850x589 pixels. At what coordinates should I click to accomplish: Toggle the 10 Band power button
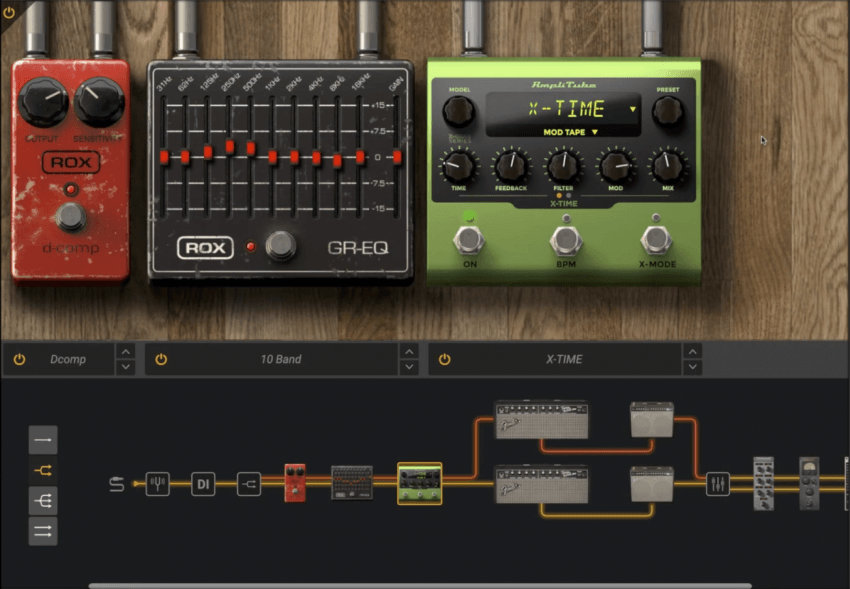click(x=161, y=359)
